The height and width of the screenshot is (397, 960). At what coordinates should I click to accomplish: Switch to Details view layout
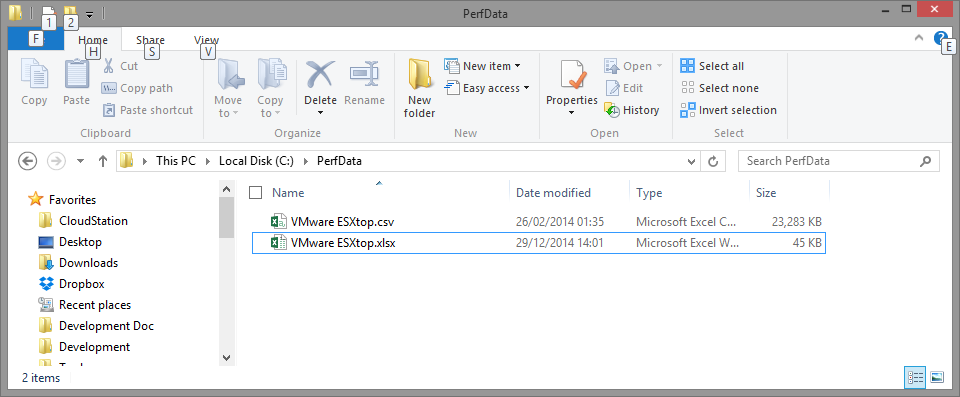click(915, 377)
